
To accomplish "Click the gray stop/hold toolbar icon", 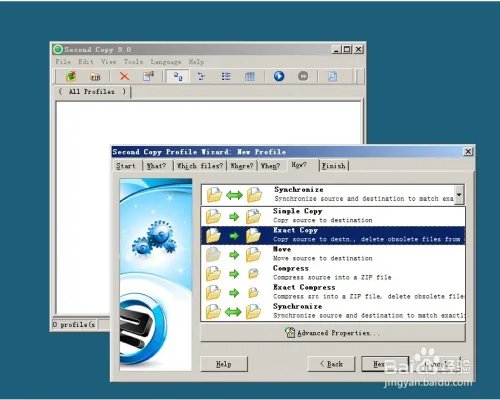I will 303,76.
